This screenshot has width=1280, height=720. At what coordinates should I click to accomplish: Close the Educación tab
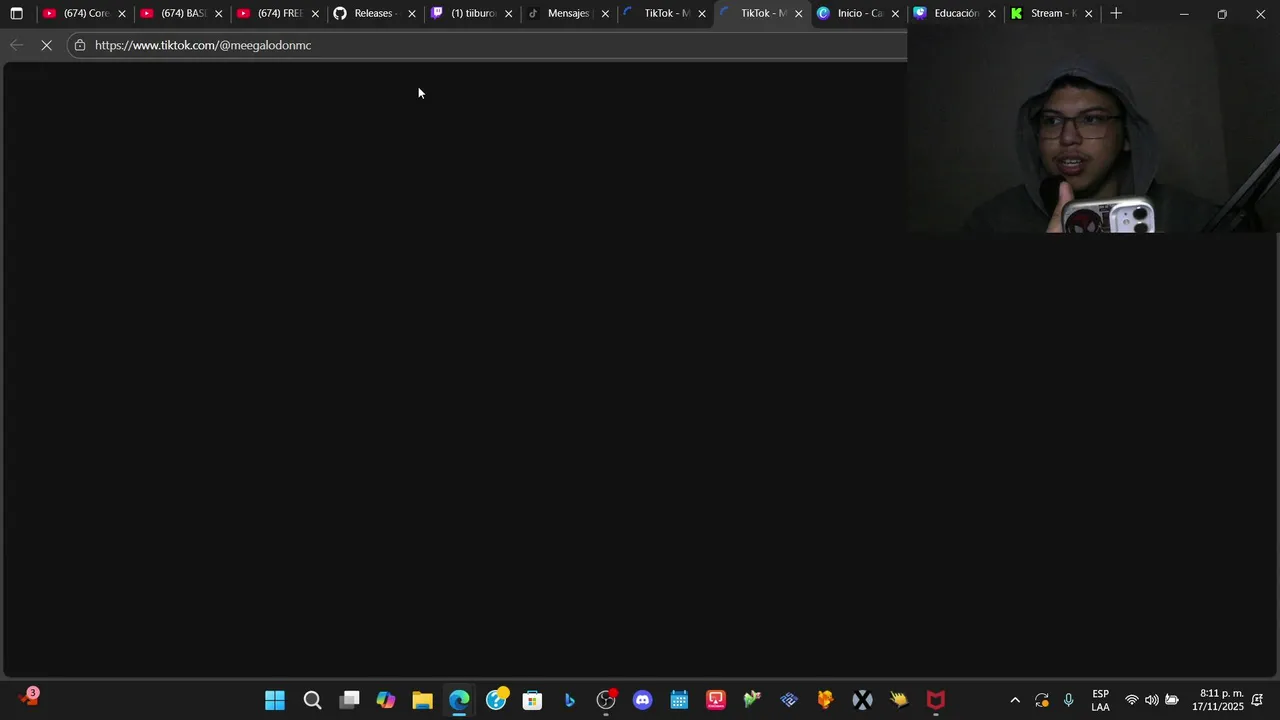(x=992, y=14)
